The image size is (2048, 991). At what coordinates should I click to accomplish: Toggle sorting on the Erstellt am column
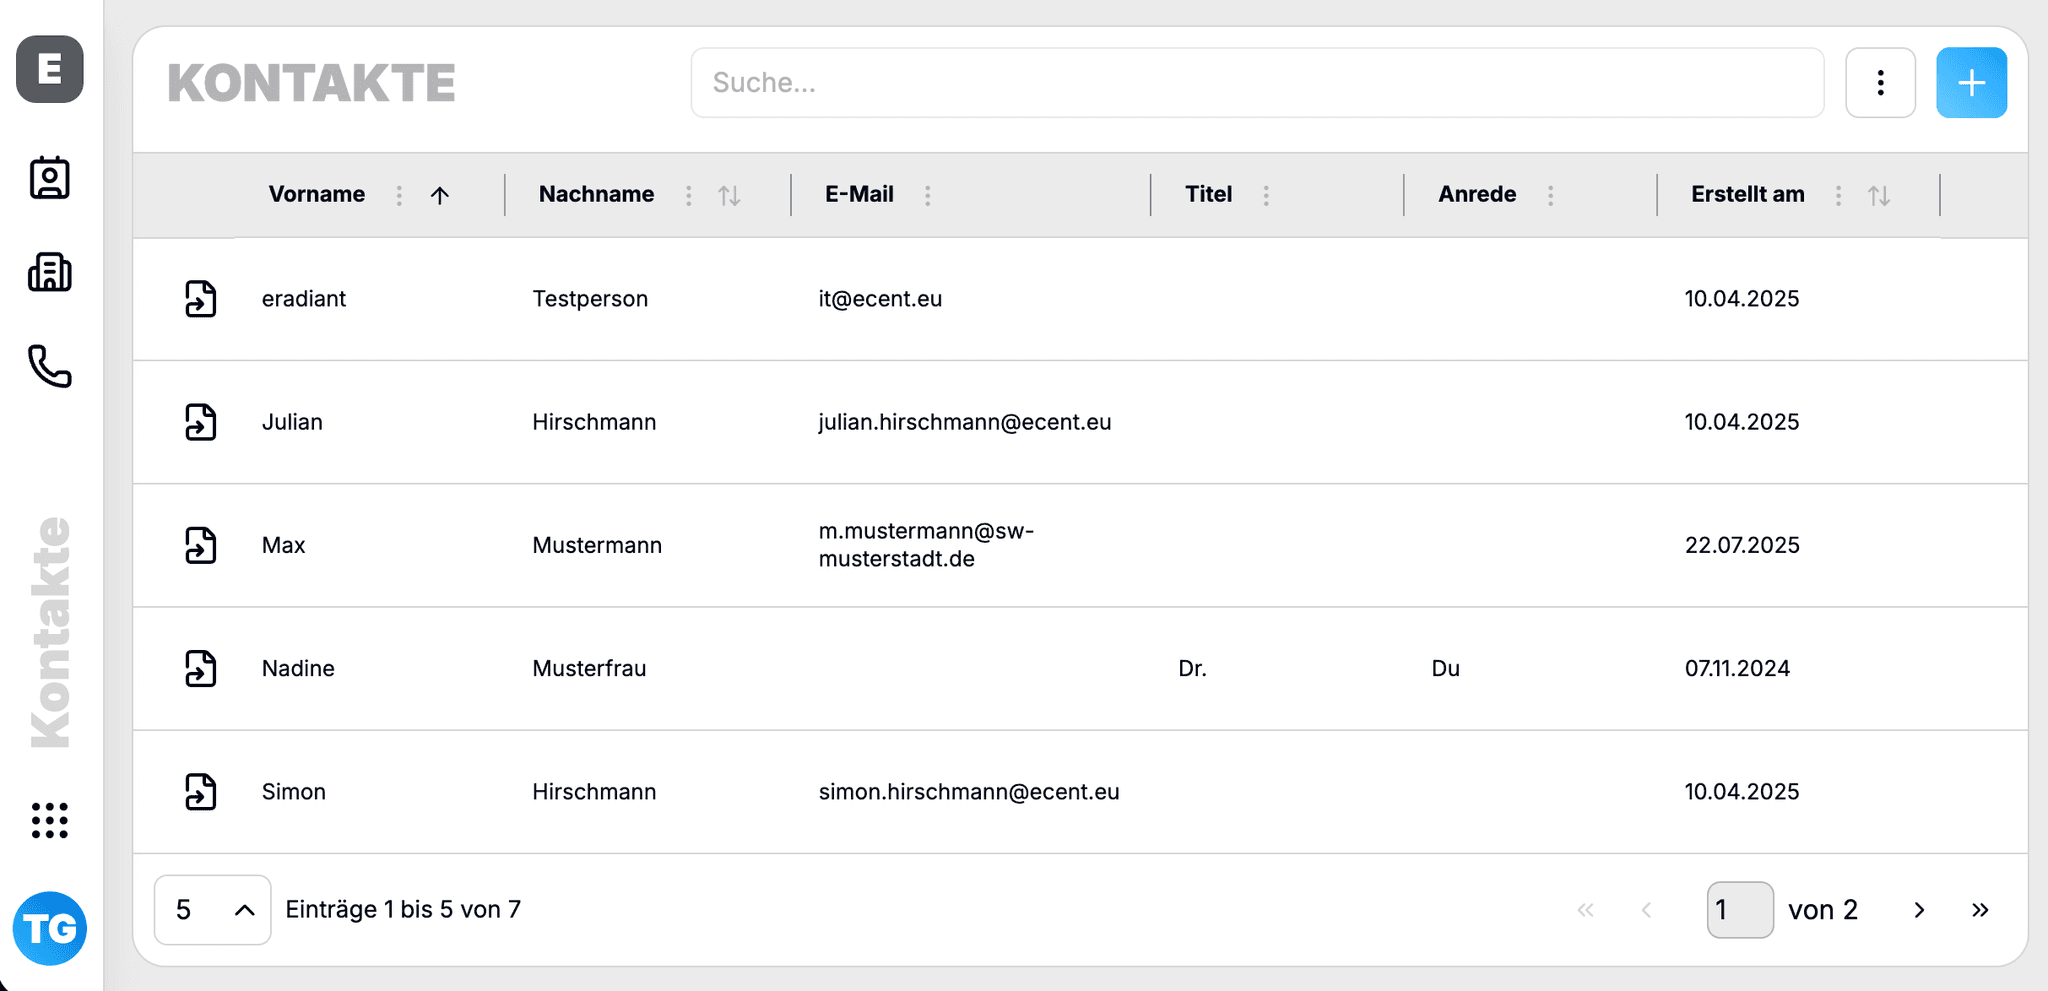pos(1880,195)
